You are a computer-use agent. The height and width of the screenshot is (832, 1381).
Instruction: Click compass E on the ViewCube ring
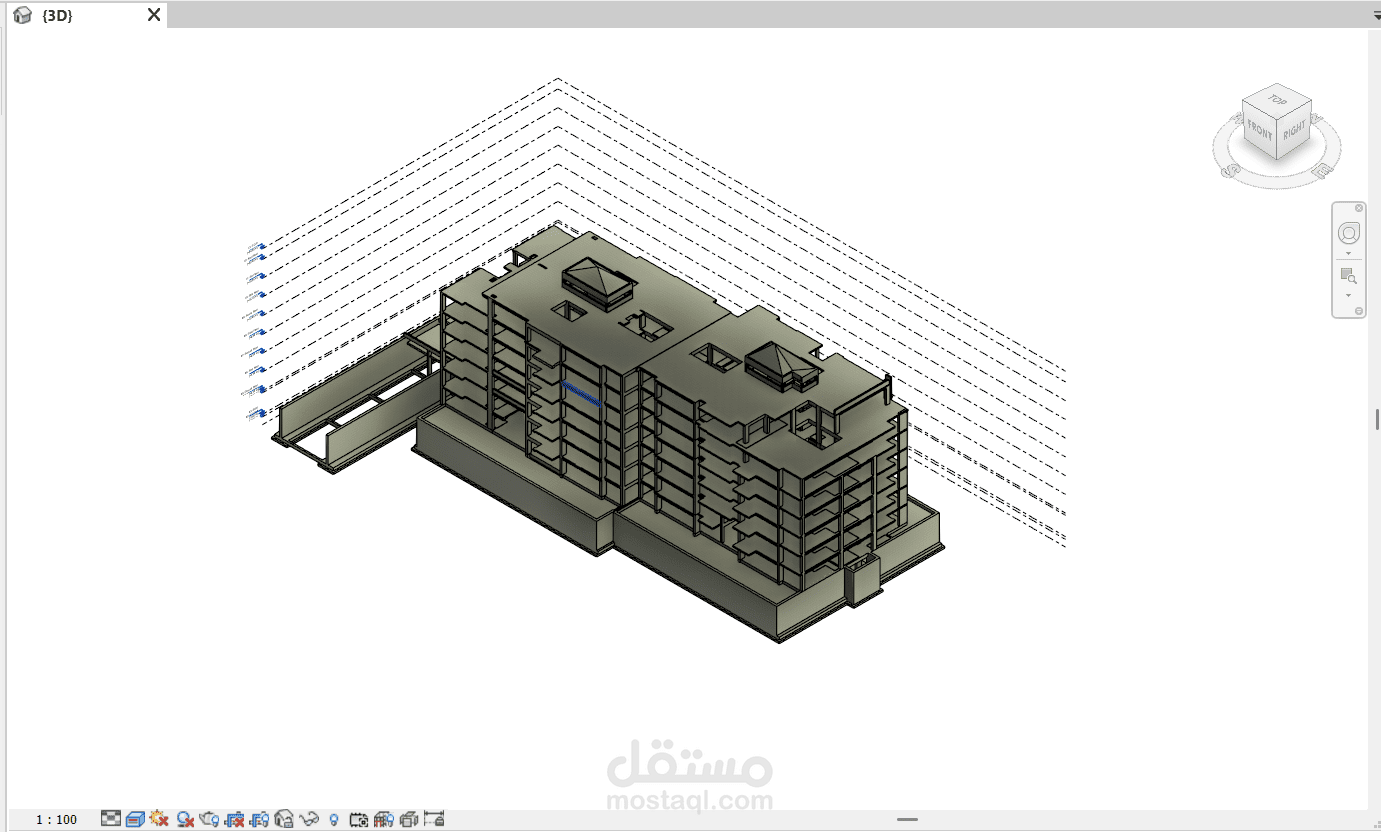pyautogui.click(x=1322, y=171)
